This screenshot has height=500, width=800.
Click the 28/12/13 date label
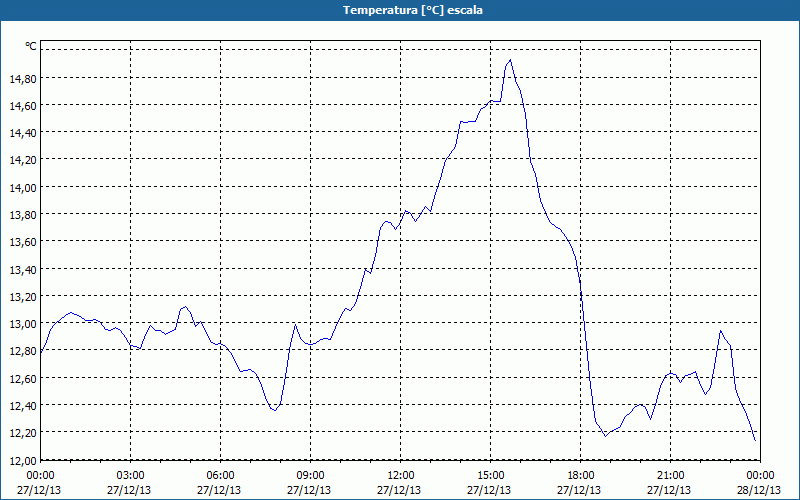[x=759, y=490]
